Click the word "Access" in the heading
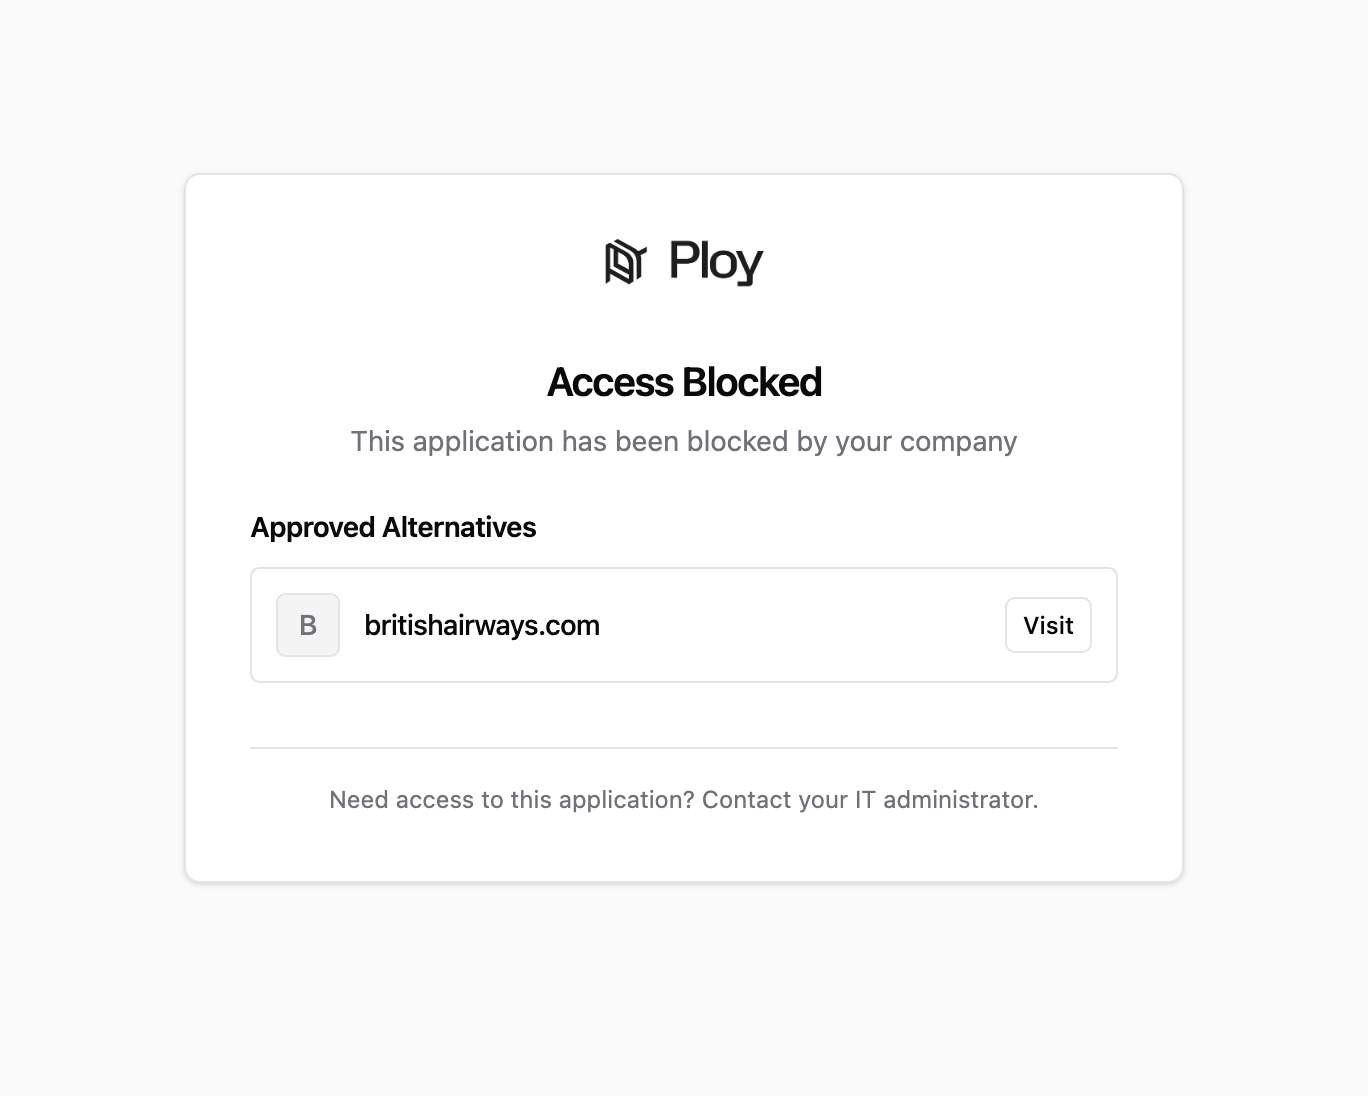Viewport: 1368px width, 1096px height. point(610,383)
